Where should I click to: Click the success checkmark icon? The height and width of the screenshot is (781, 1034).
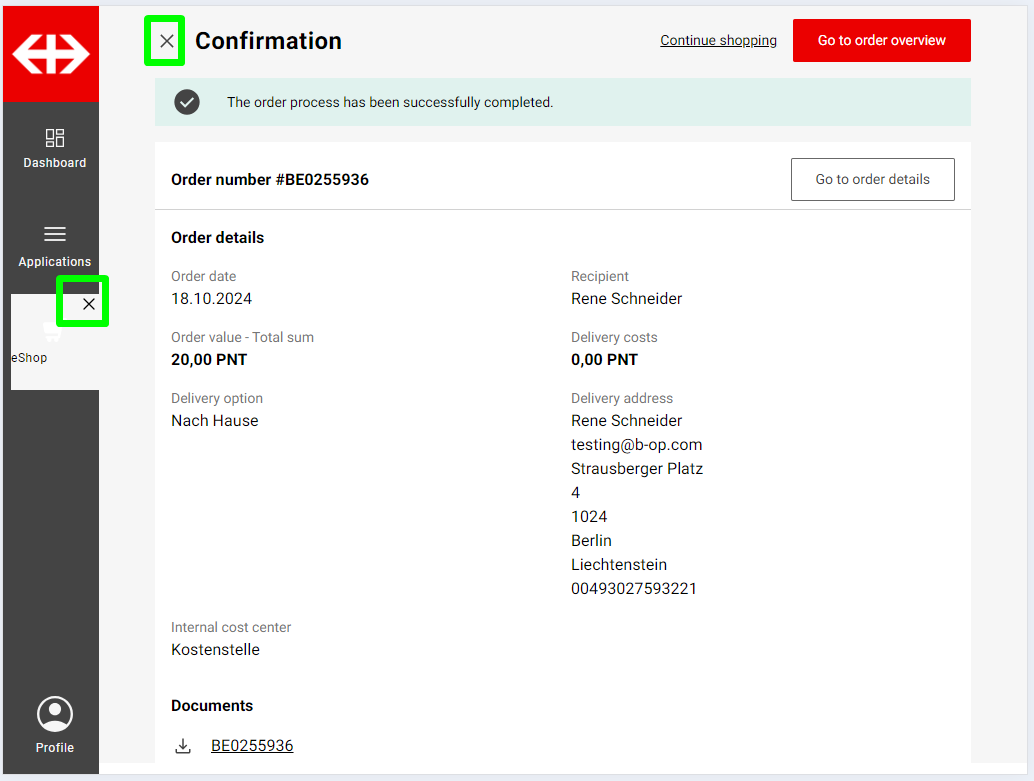[187, 102]
